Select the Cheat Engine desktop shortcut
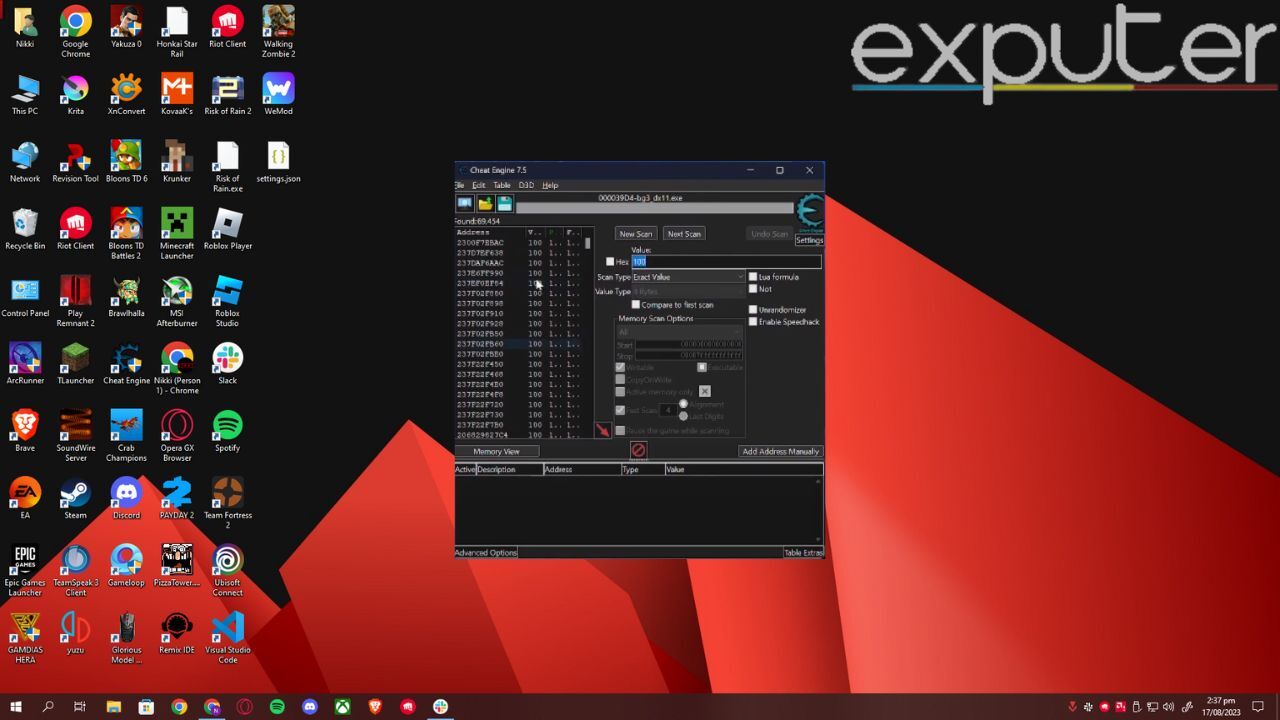Viewport: 1280px width, 720px height. tap(126, 364)
